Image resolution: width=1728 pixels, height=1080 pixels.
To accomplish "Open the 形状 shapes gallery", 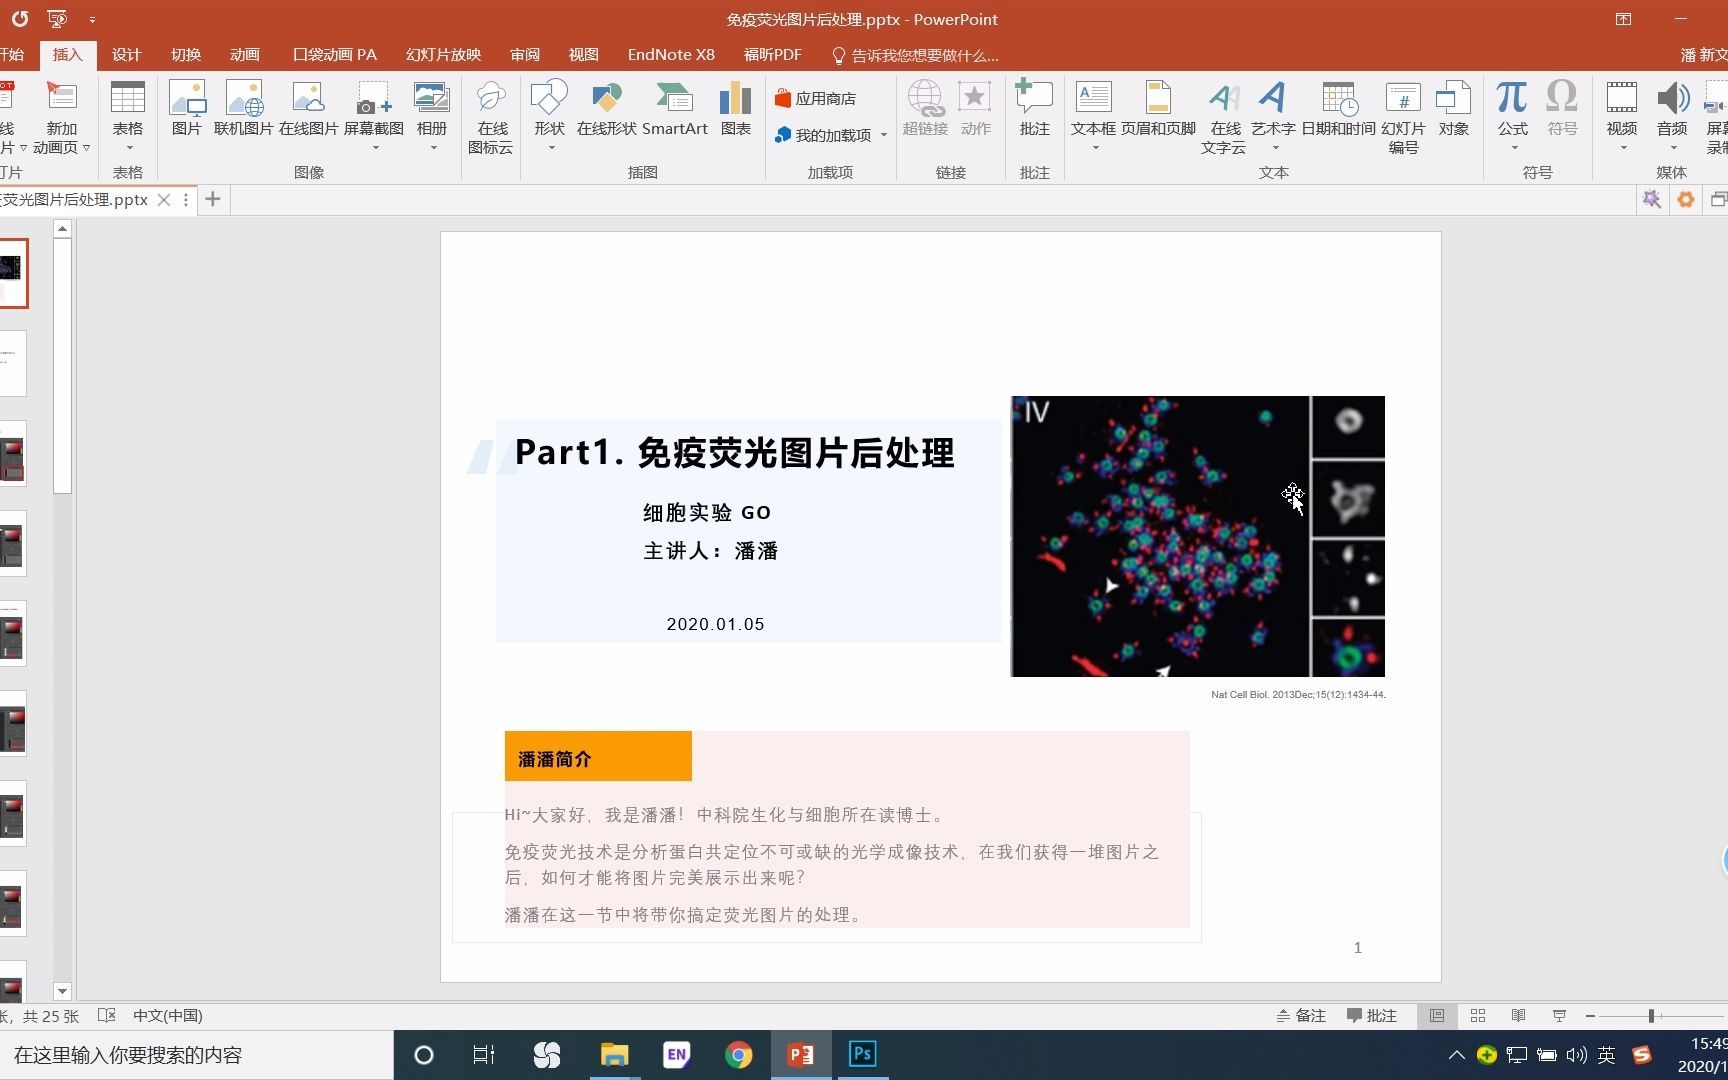I will (x=549, y=108).
